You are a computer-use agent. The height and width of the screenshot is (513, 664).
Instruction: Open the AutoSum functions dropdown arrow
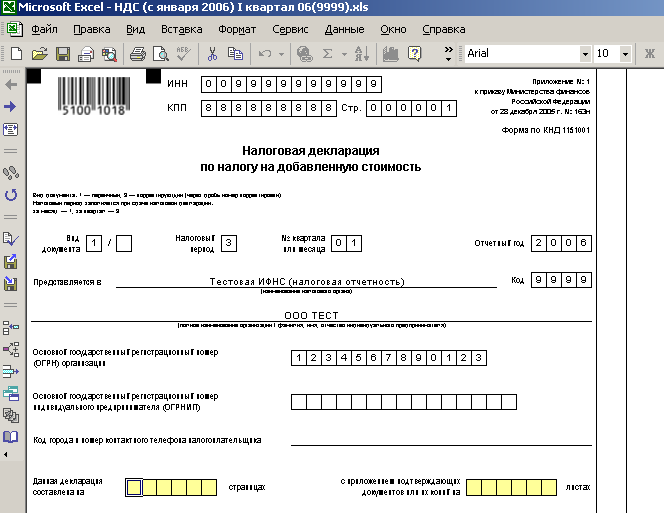(x=344, y=54)
